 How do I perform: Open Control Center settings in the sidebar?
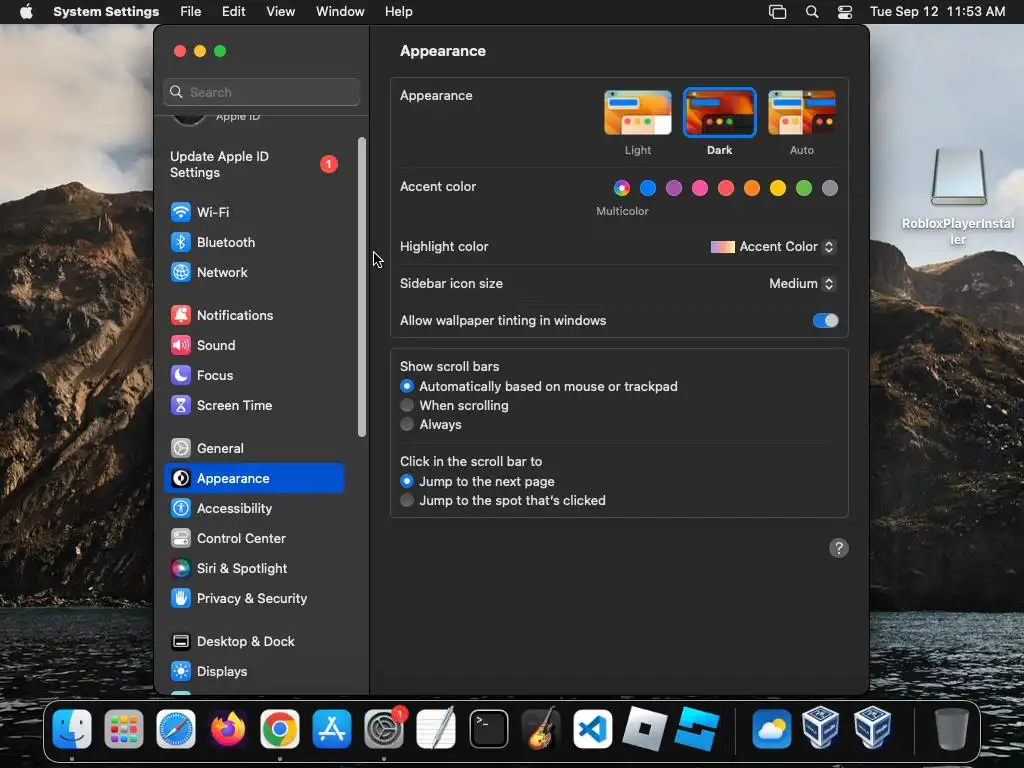tap(253, 539)
